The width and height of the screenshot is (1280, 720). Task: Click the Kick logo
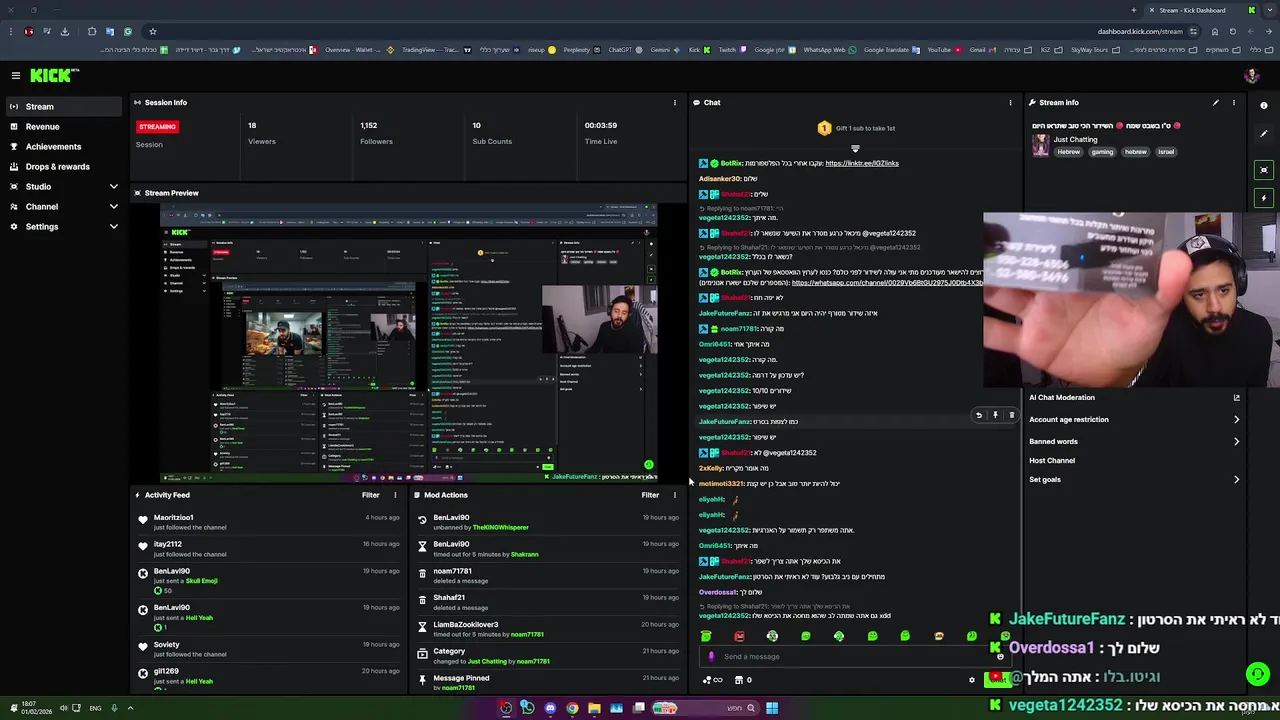pyautogui.click(x=54, y=75)
